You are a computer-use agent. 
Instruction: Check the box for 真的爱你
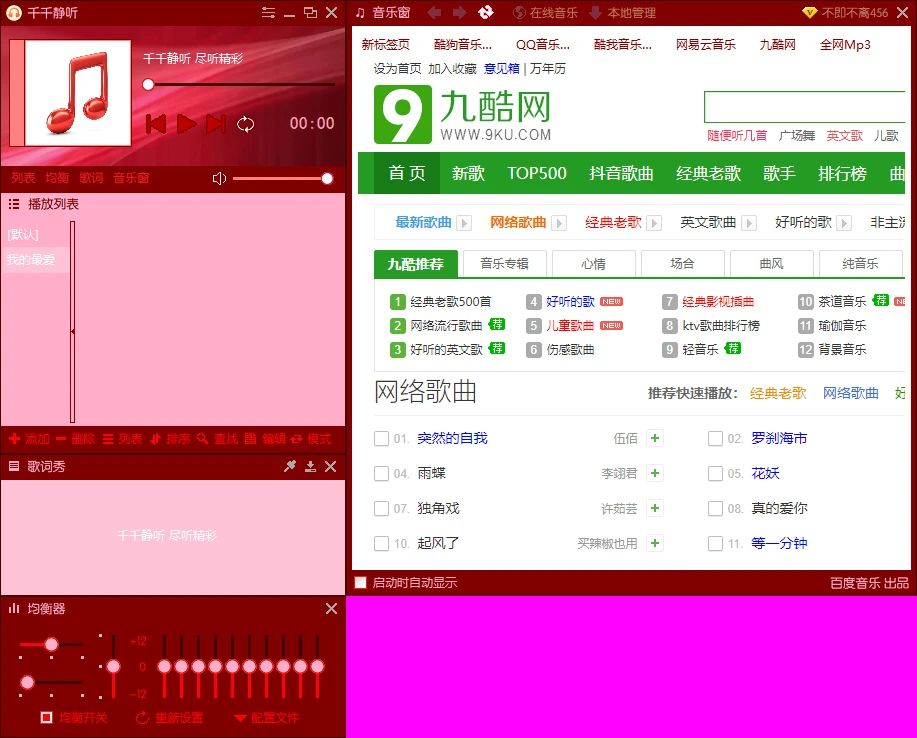click(715, 508)
